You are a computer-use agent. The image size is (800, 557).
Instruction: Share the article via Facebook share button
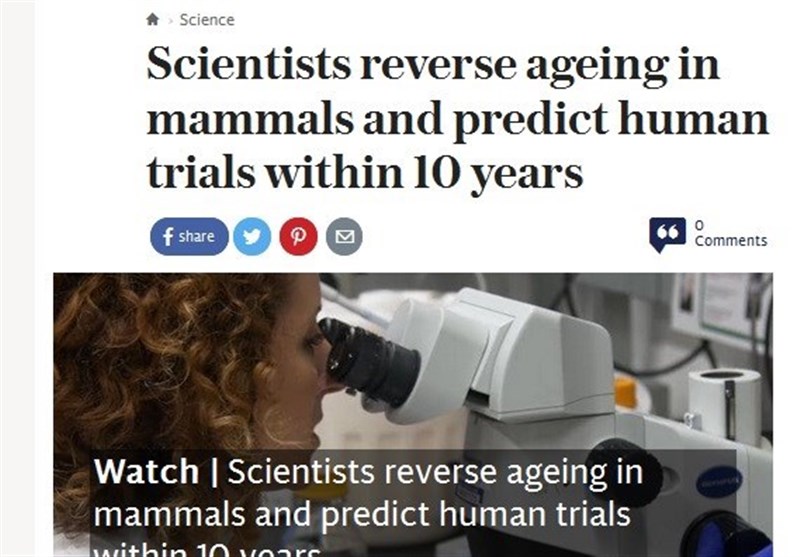tap(189, 237)
